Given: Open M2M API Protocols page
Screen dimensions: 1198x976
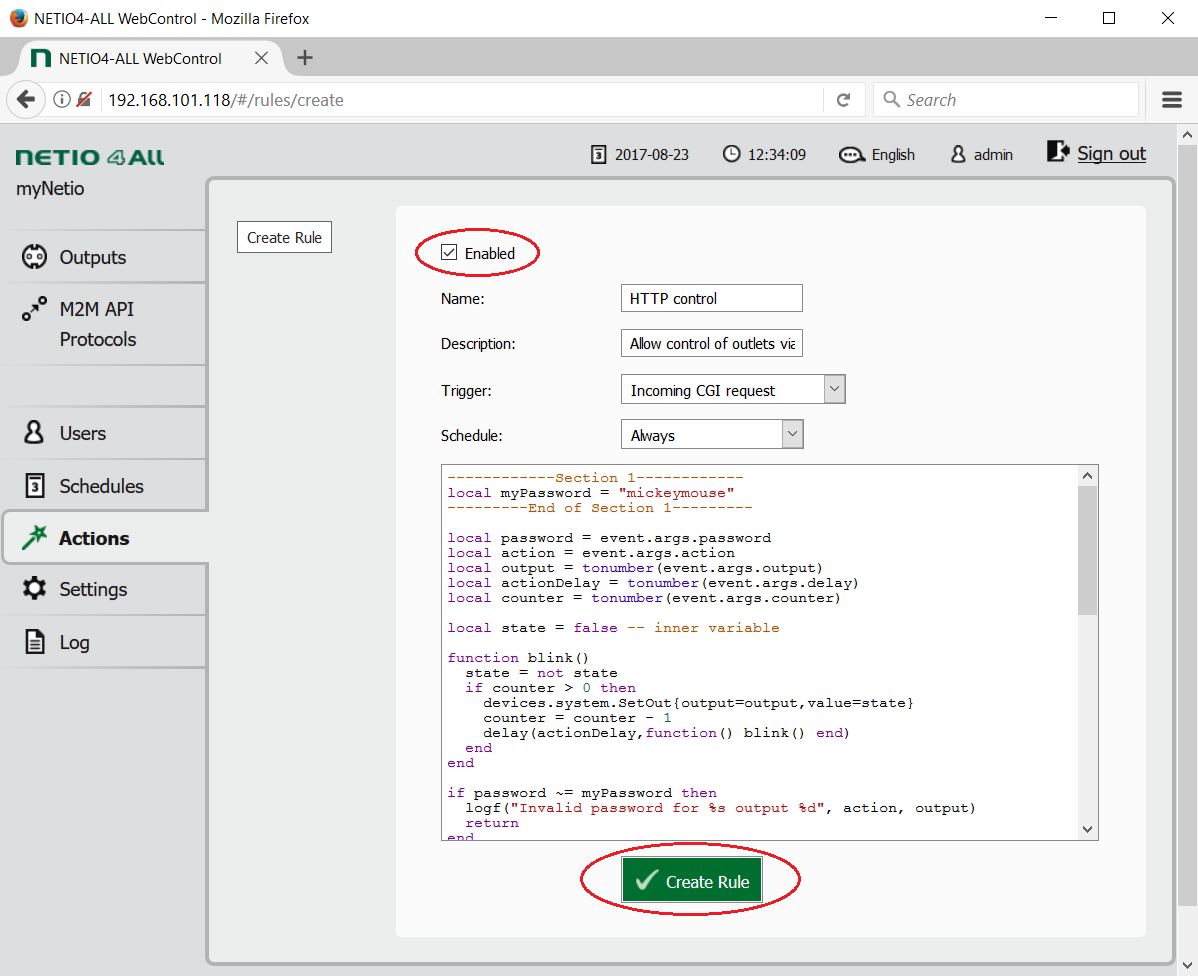Looking at the screenshot, I should (104, 324).
